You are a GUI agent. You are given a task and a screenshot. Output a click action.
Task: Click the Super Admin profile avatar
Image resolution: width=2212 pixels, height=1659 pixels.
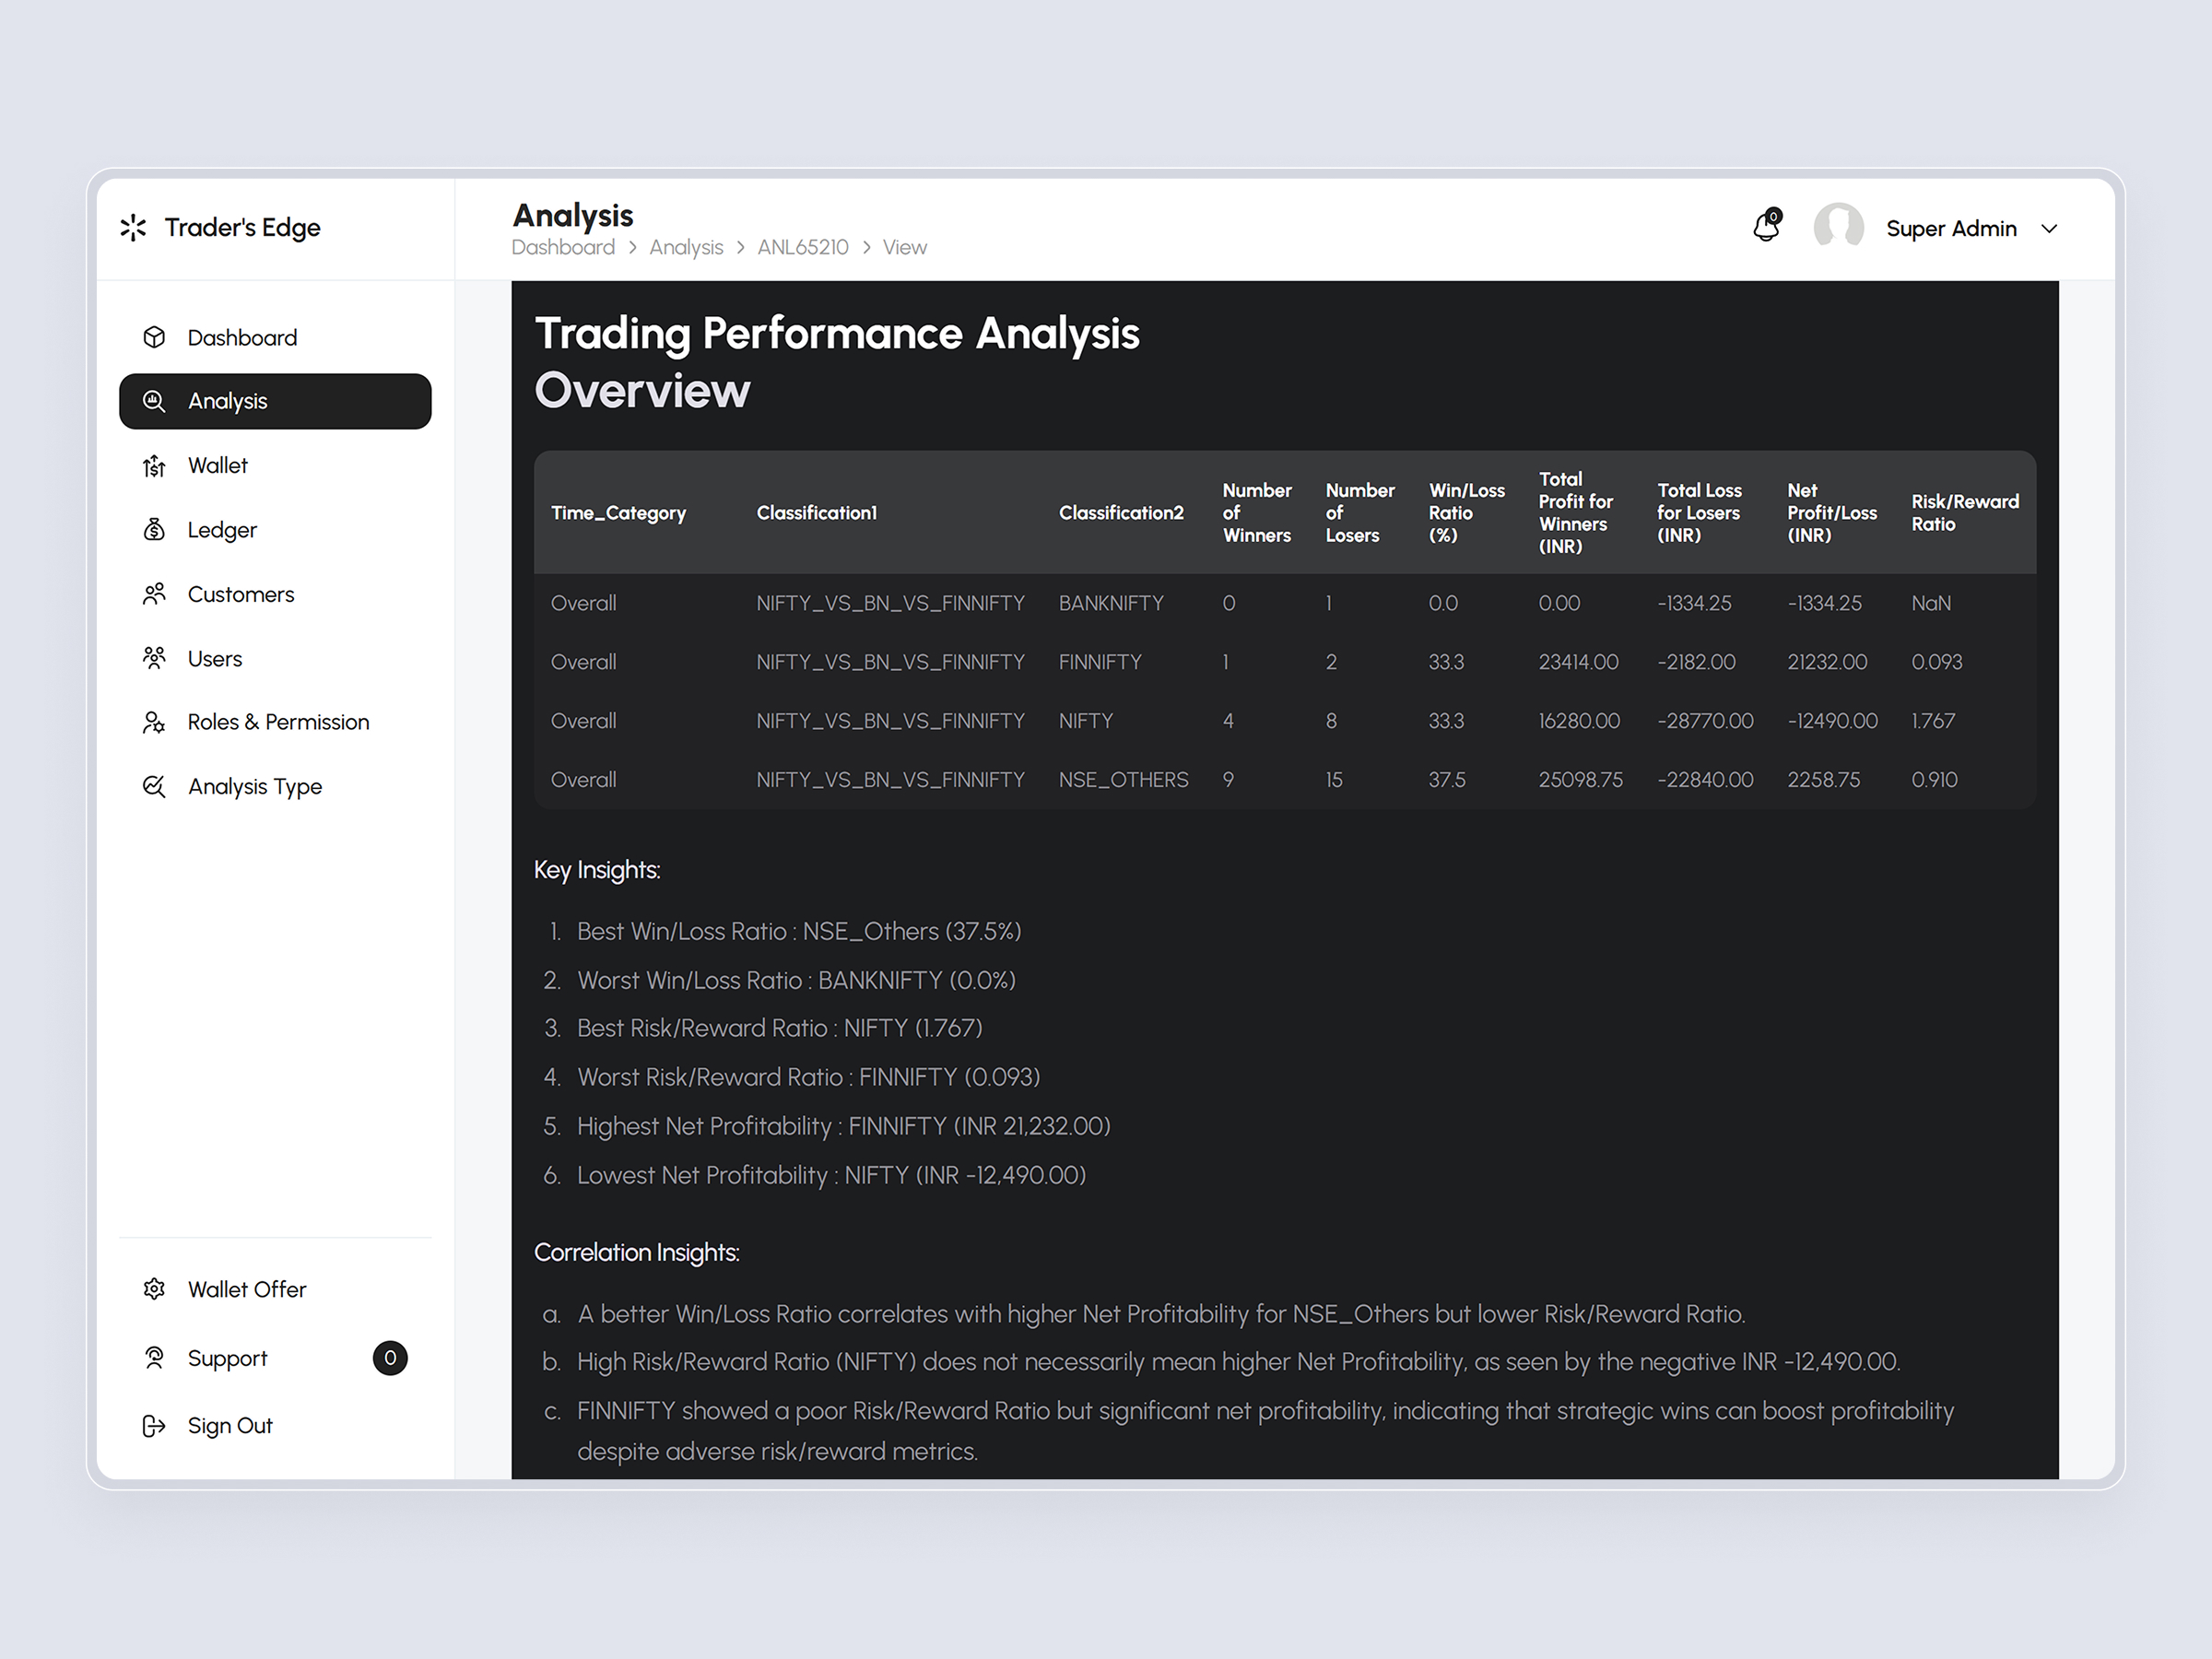click(x=1838, y=227)
